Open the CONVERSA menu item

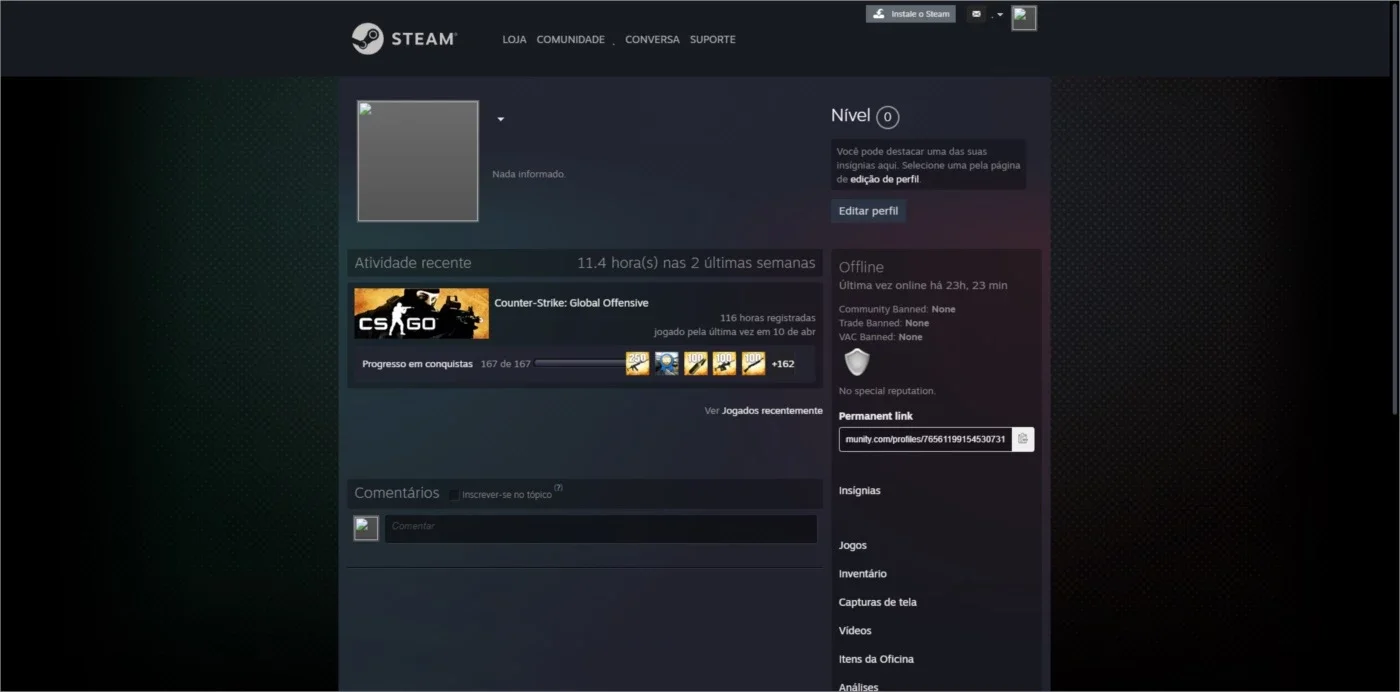pyautogui.click(x=652, y=40)
